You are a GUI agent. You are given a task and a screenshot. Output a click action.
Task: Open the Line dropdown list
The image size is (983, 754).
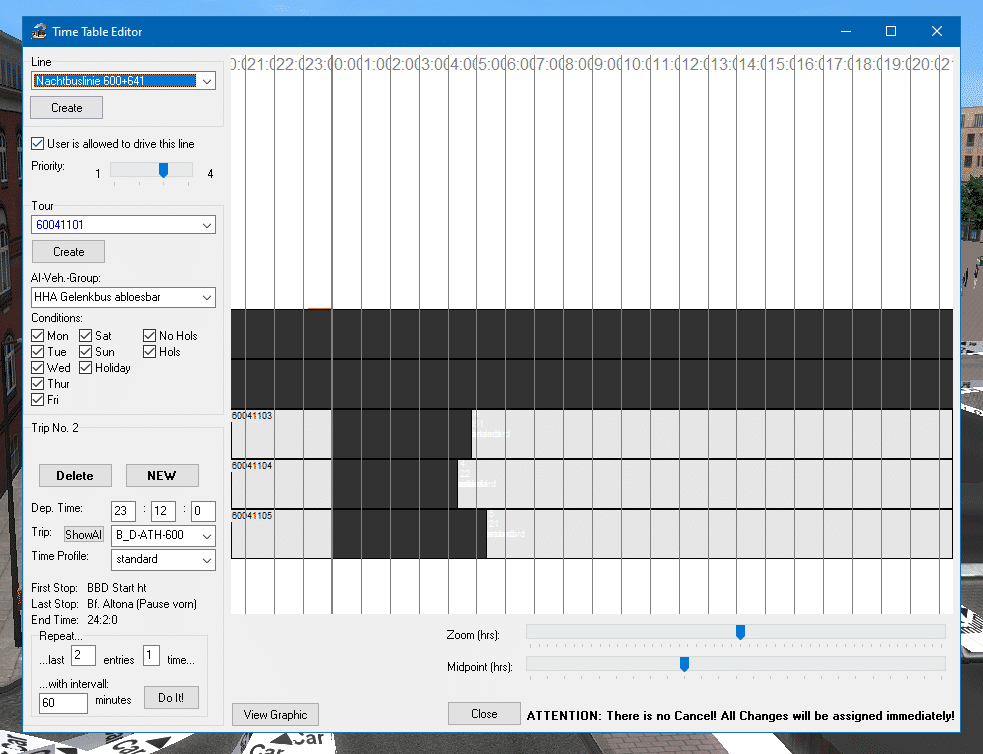pyautogui.click(x=207, y=81)
